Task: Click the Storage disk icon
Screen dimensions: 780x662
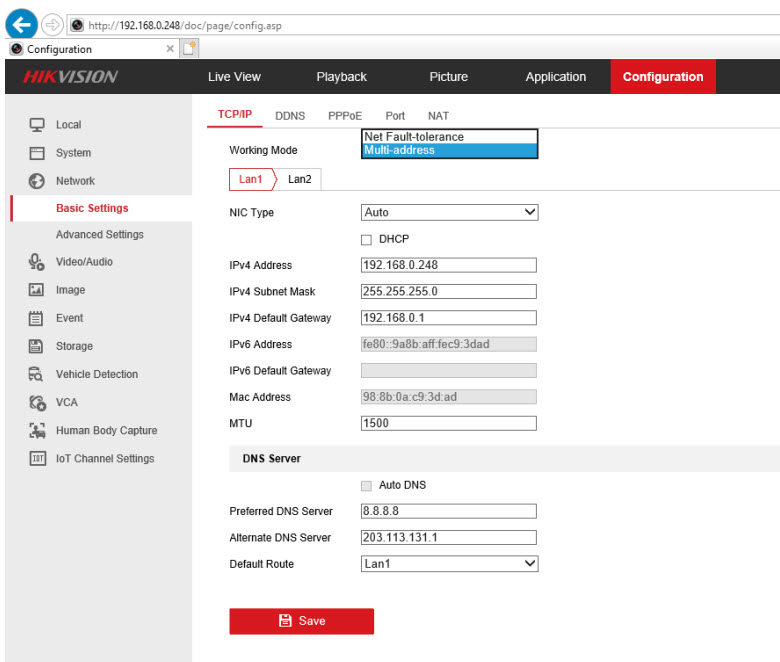Action: 37,346
